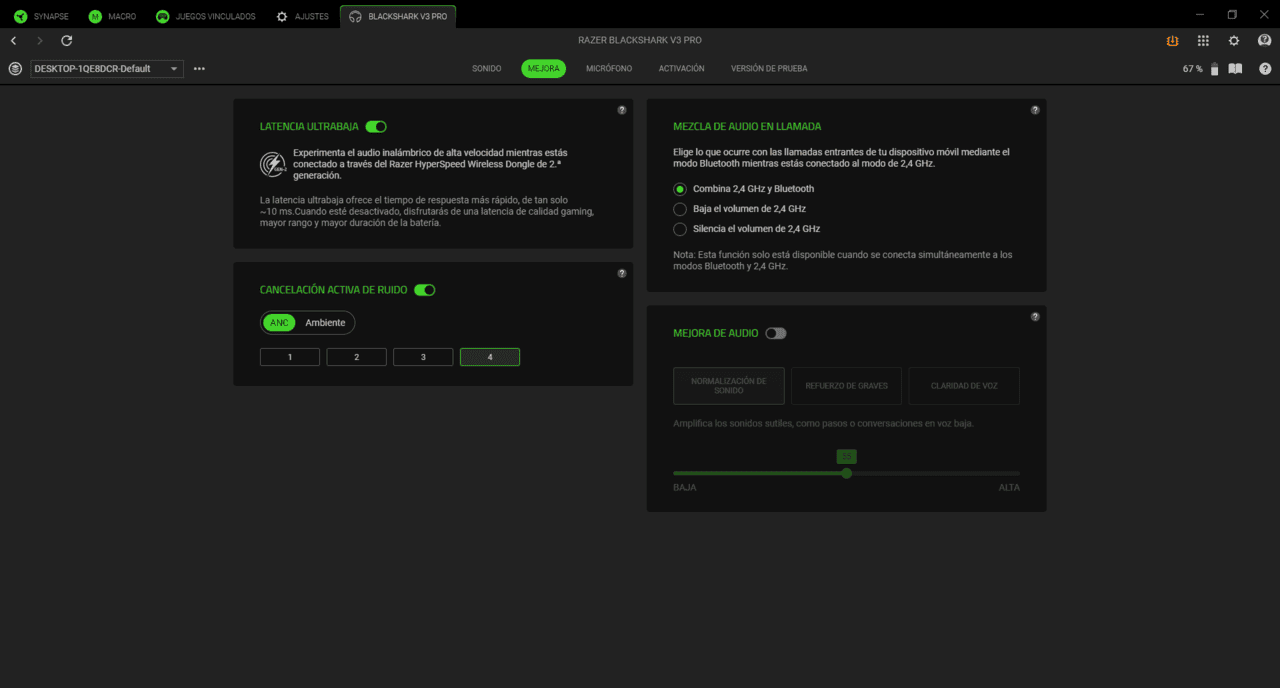Click the help icon beside the book
1280x688 pixels.
click(1265, 69)
